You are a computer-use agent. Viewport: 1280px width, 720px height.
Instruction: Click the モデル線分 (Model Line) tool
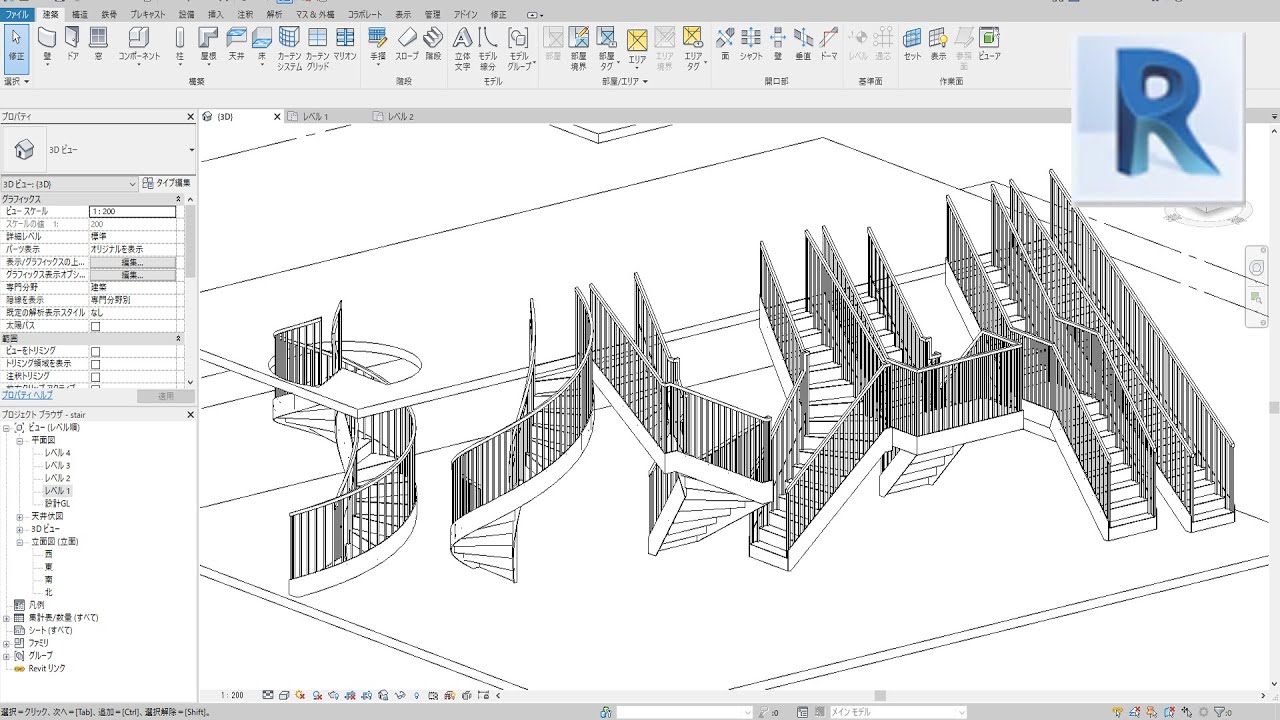[488, 49]
